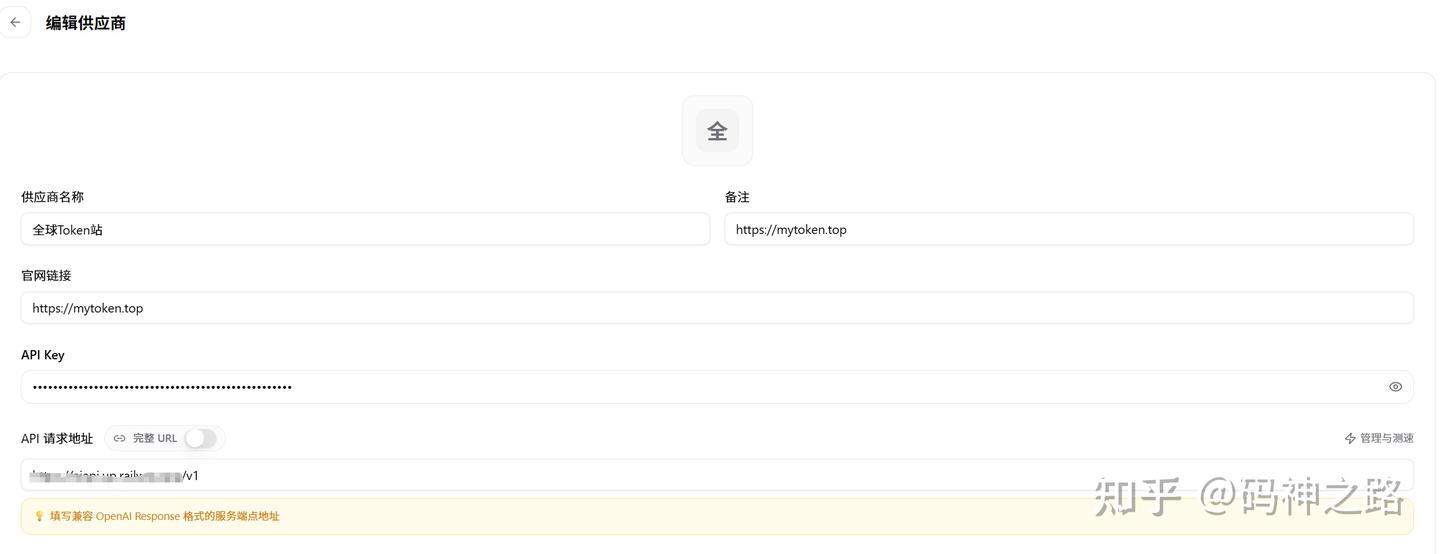
Task: Reveal the API Key with eye icon
Action: (1395, 387)
